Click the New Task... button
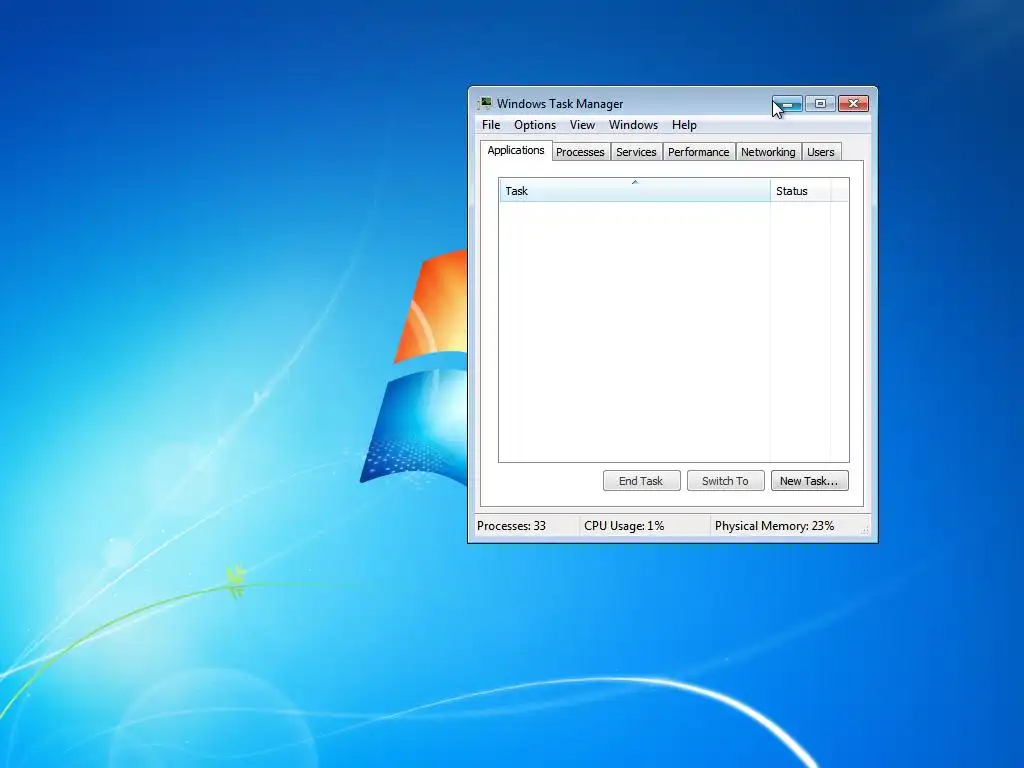 coord(809,481)
